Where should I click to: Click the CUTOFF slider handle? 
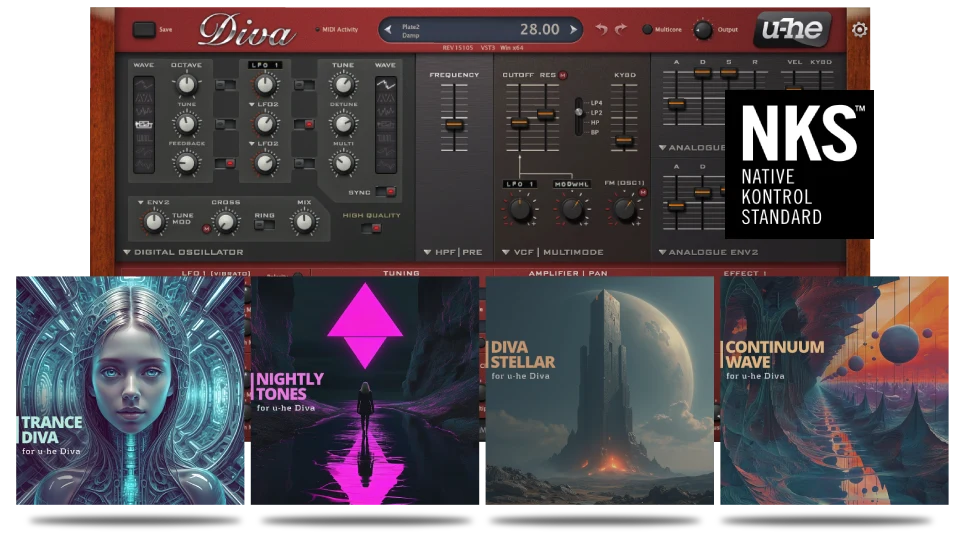click(519, 123)
